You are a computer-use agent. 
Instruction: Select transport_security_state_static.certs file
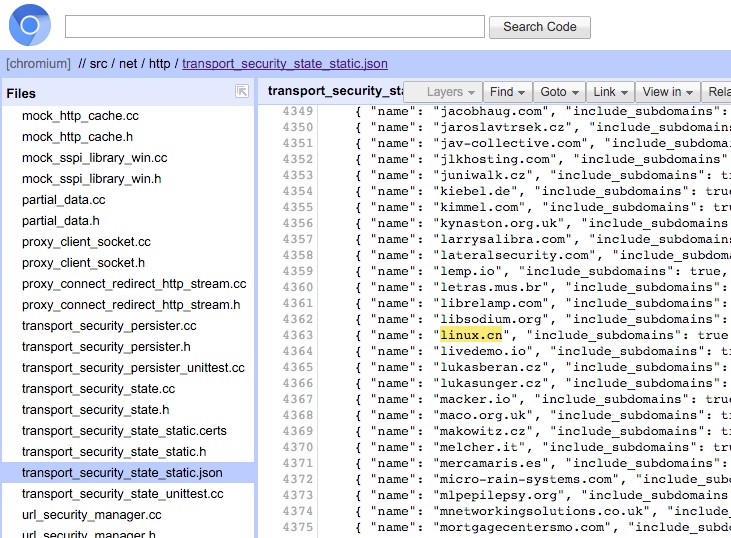click(124, 431)
